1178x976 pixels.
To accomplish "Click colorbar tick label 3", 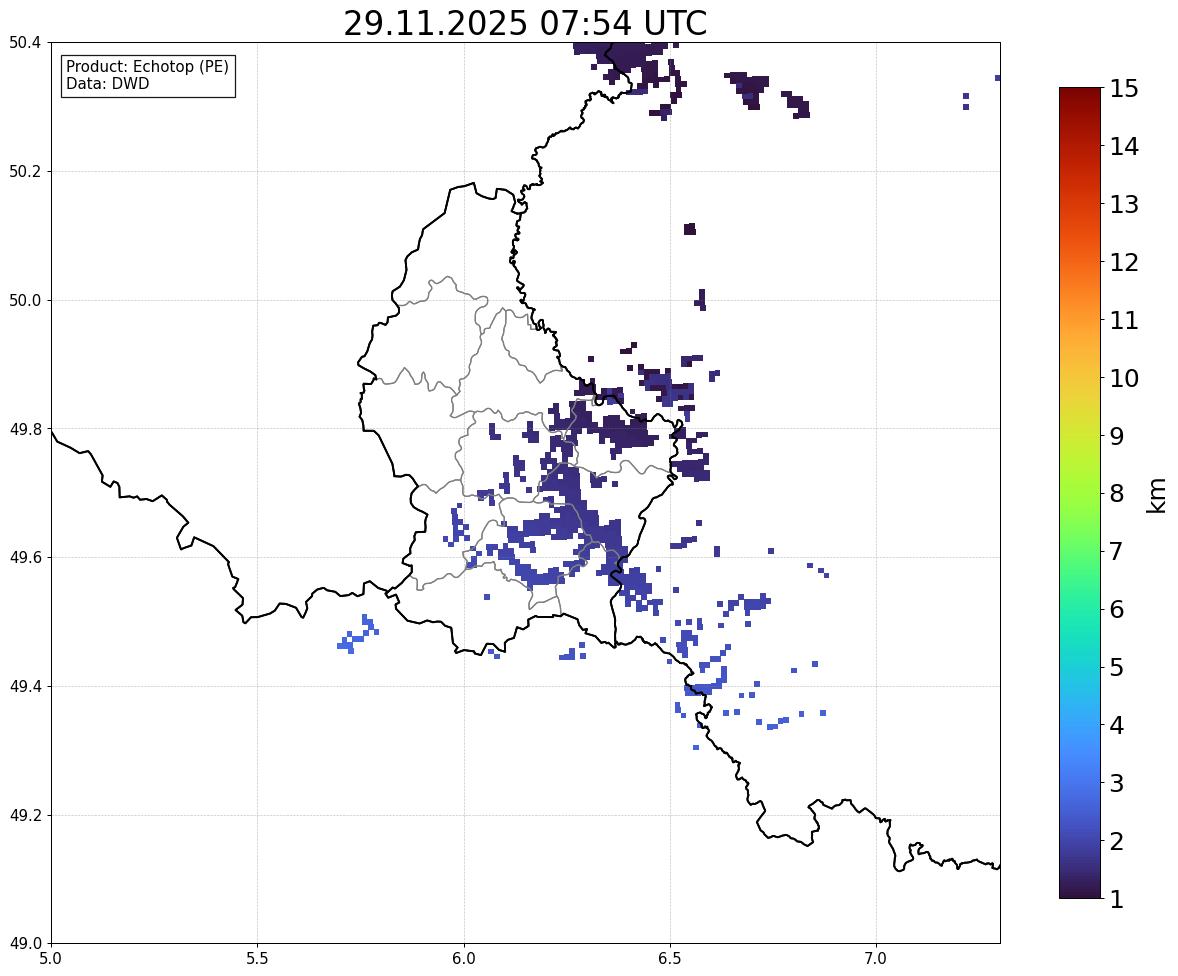I will (x=1117, y=783).
